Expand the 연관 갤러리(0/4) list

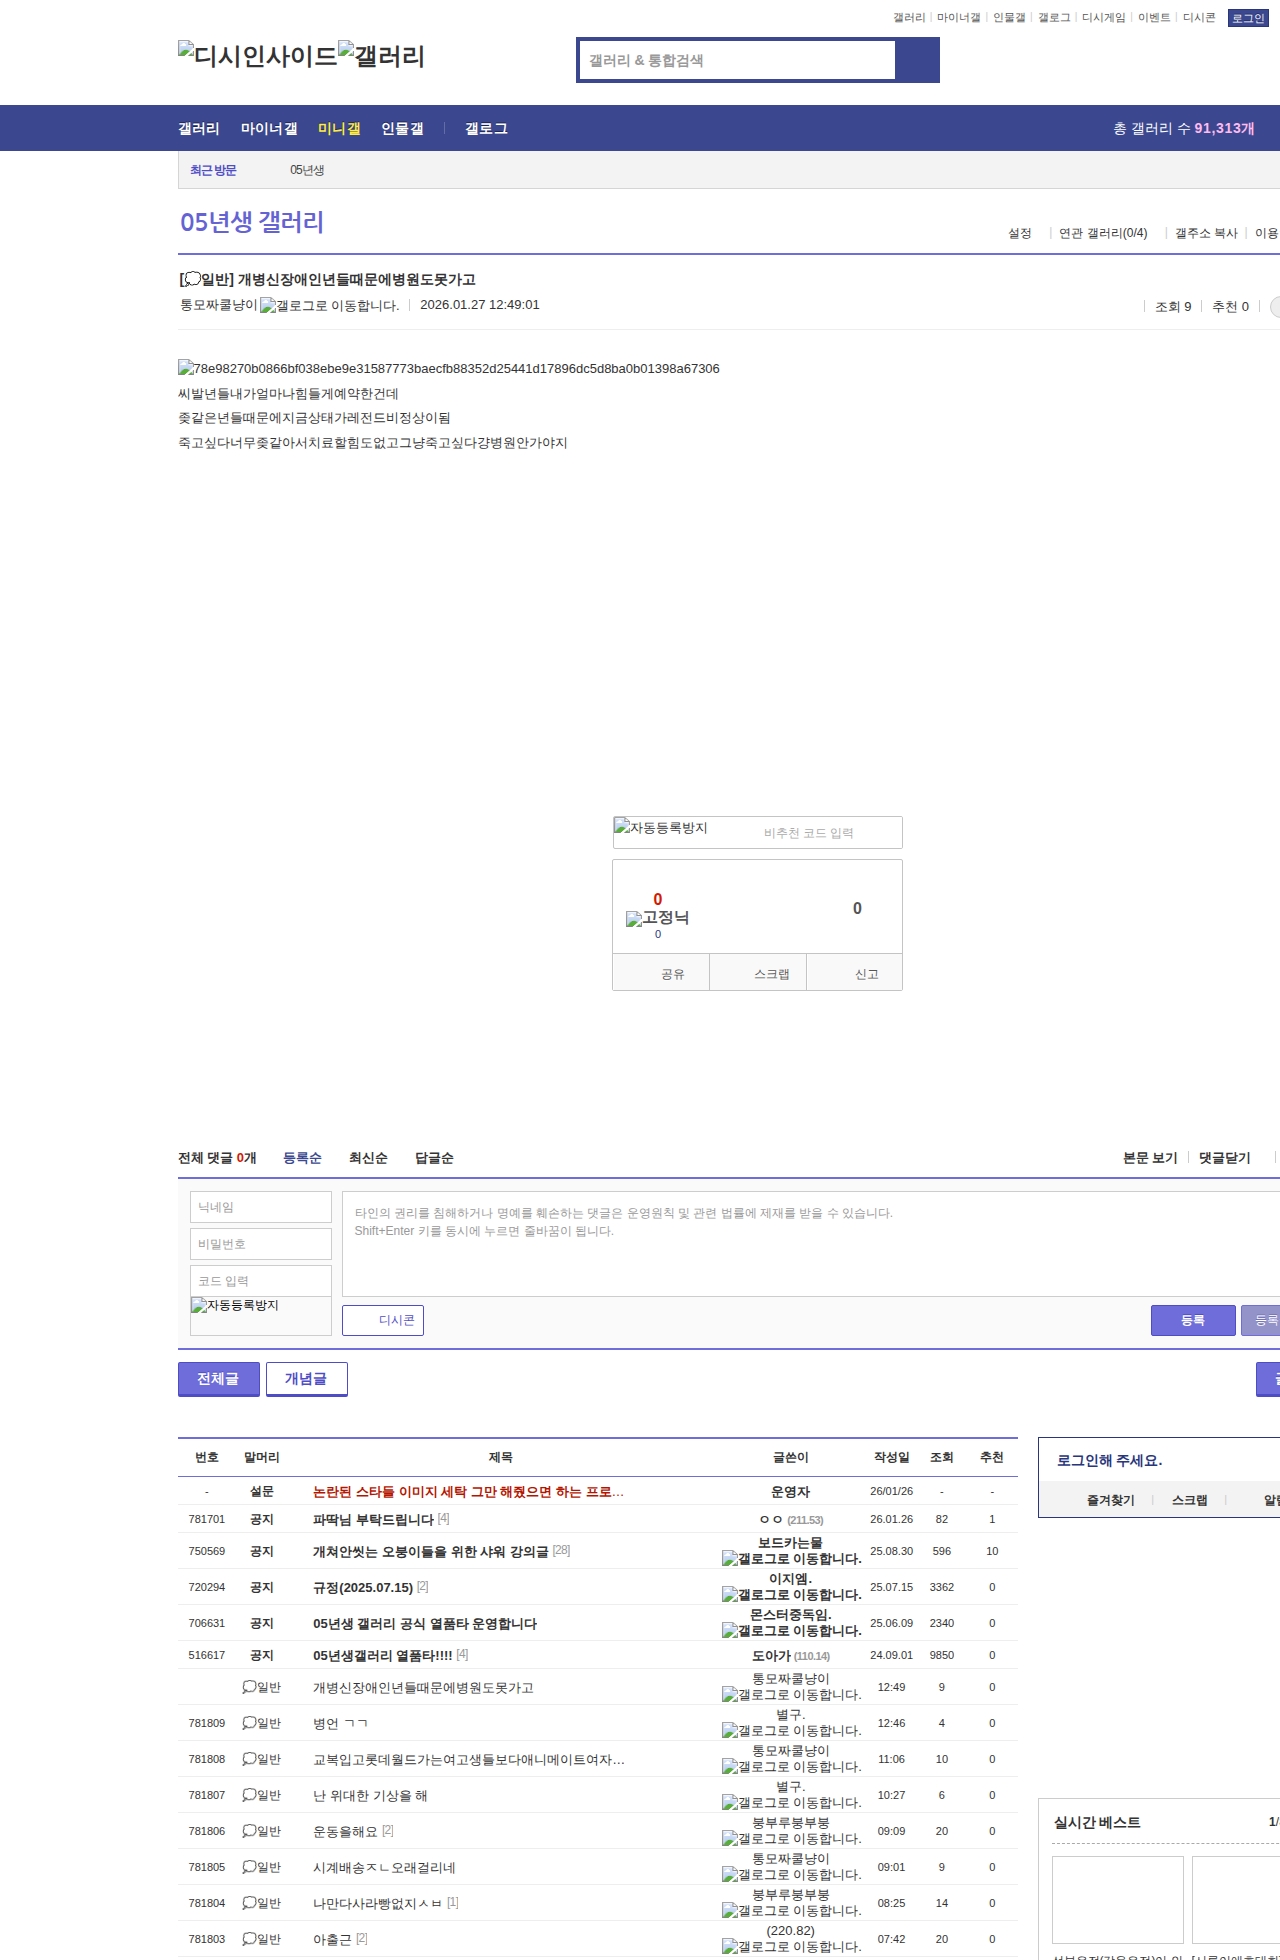click(x=1102, y=233)
